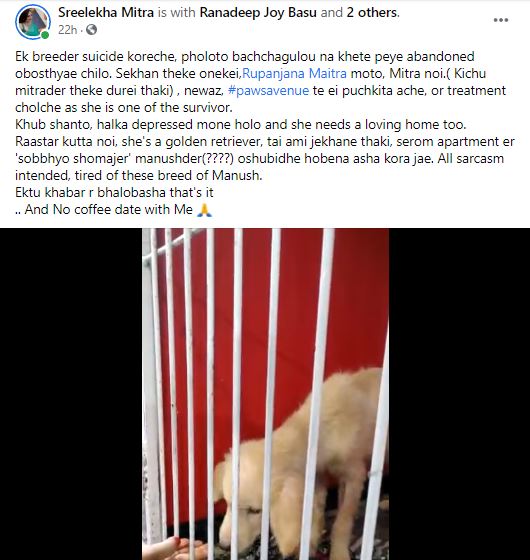This screenshot has width=530, height=560.
Task: Play the caged golden retriever video
Action: 265,394
